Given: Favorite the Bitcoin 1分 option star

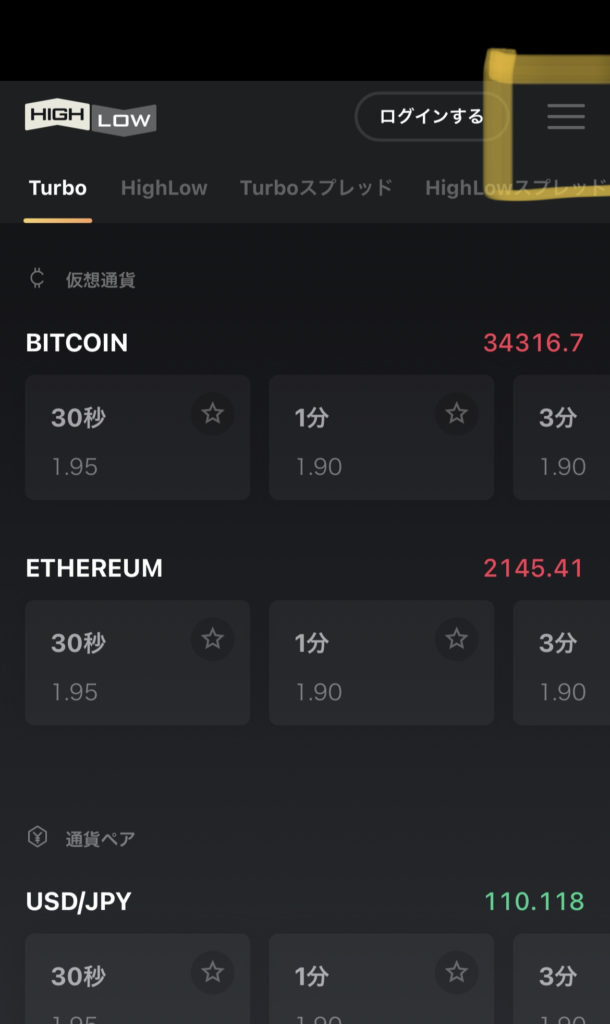Looking at the screenshot, I should point(457,414).
